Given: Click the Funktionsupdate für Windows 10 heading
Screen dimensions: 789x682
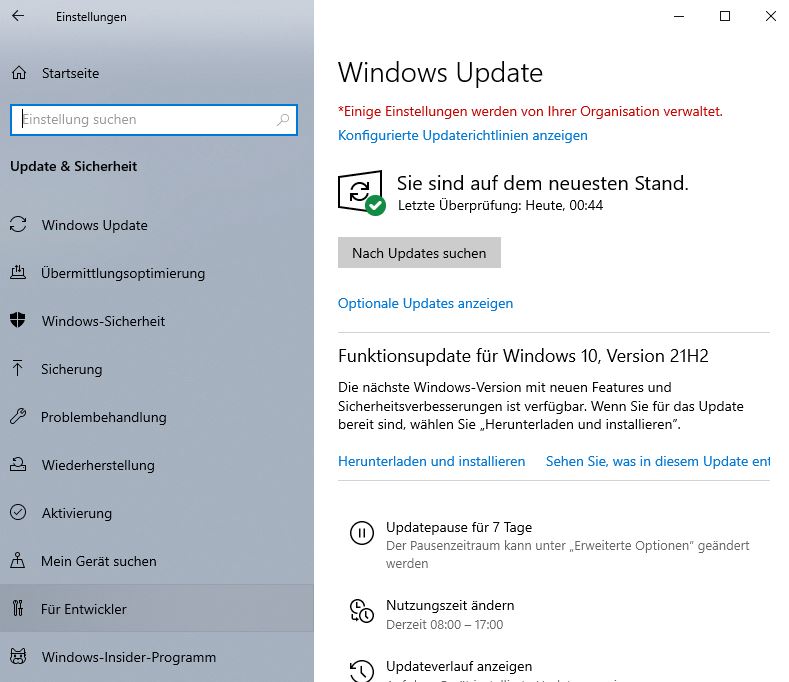Looking at the screenshot, I should 523,356.
